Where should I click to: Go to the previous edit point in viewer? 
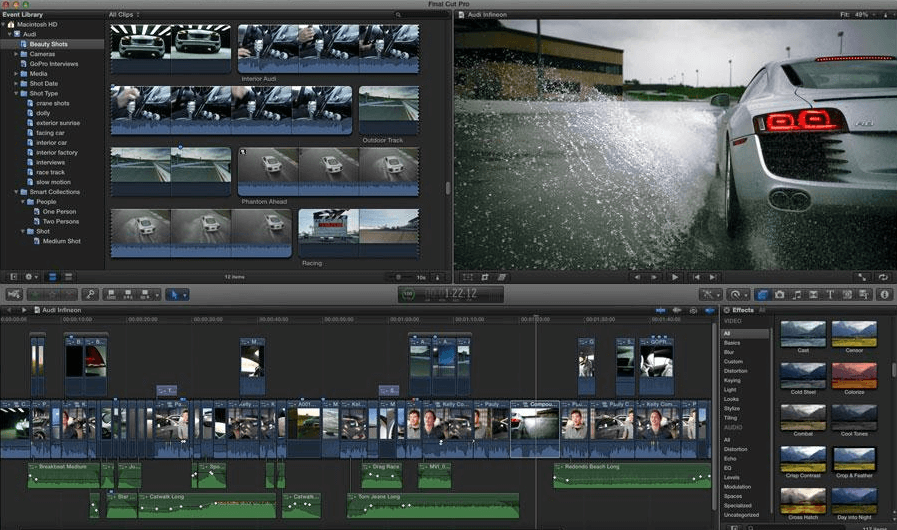pyautogui.click(x=696, y=277)
